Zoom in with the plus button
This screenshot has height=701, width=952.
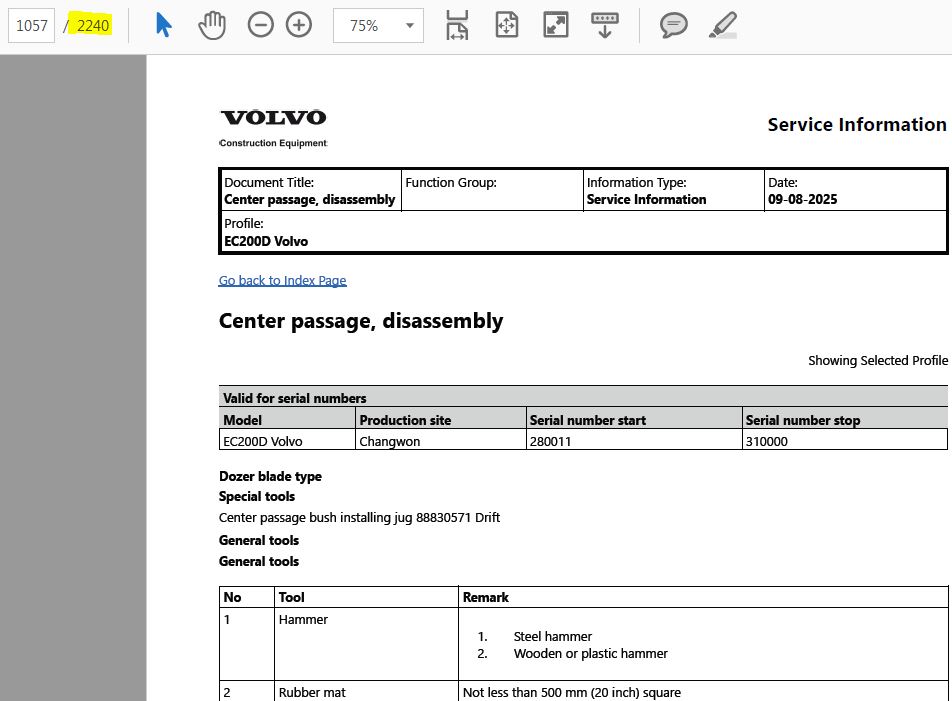(x=299, y=25)
